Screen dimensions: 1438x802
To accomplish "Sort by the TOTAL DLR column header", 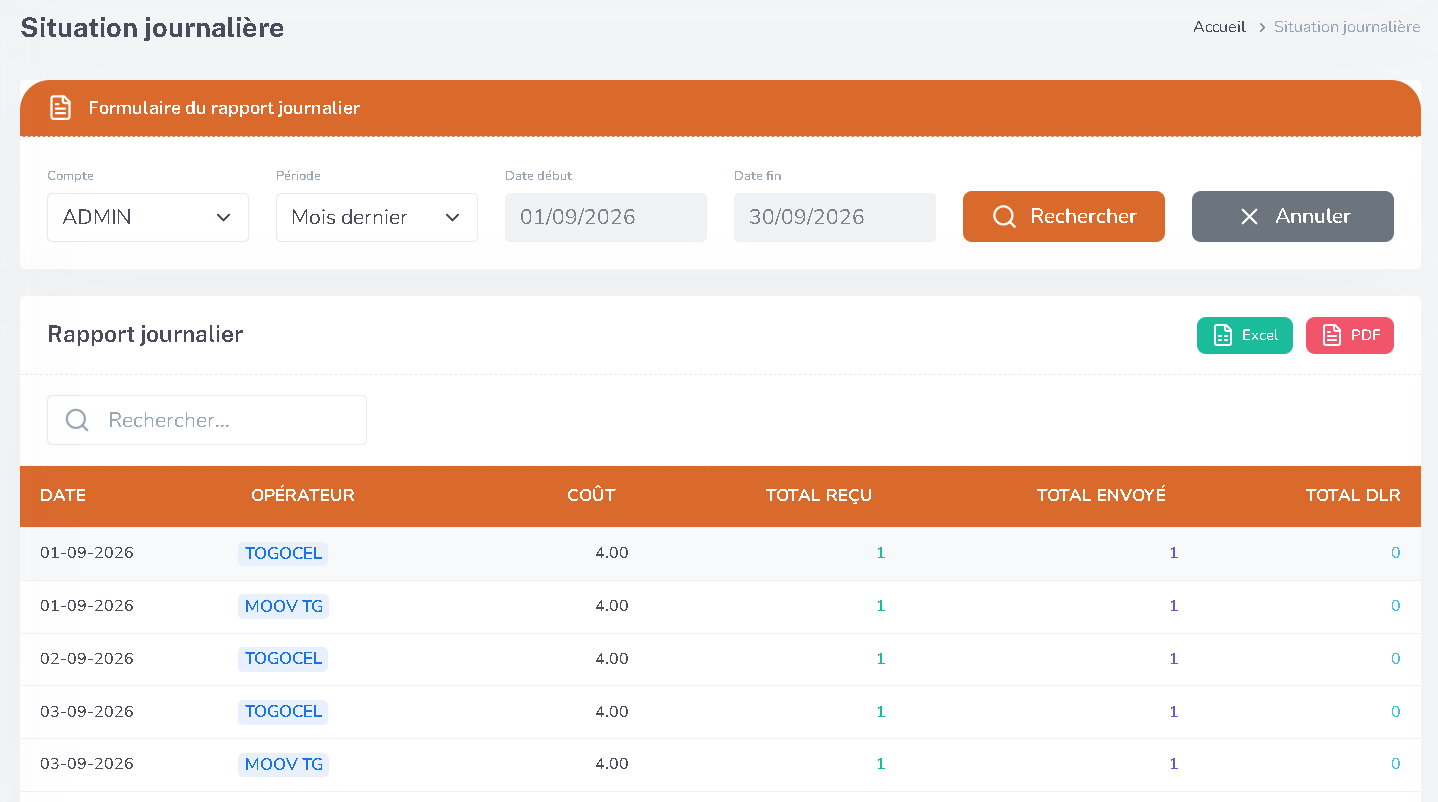I will [x=1353, y=495].
